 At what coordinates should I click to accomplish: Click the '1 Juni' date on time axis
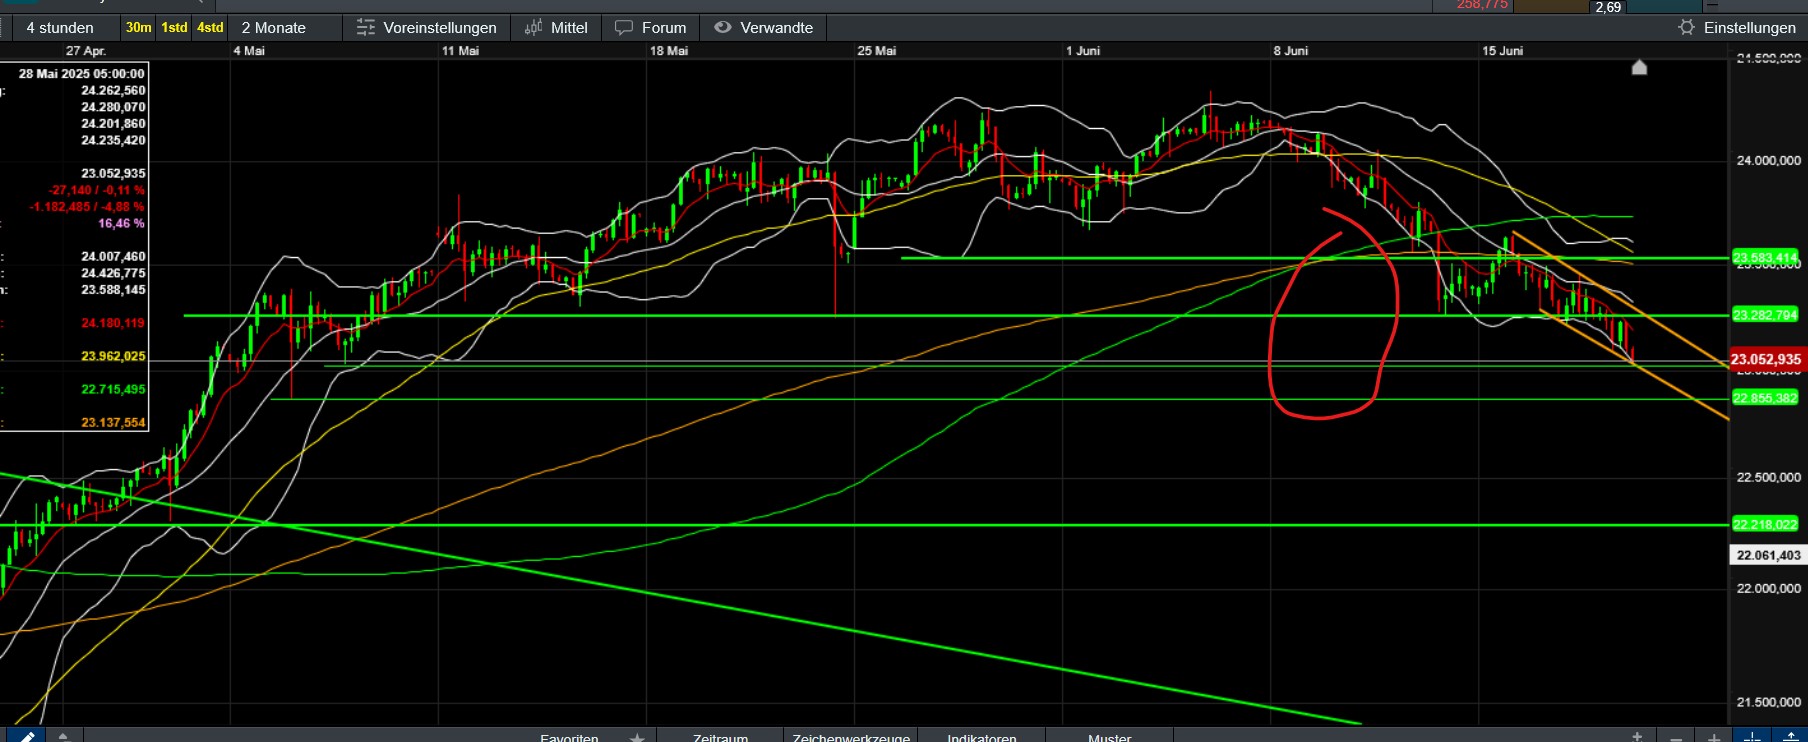pos(1083,51)
